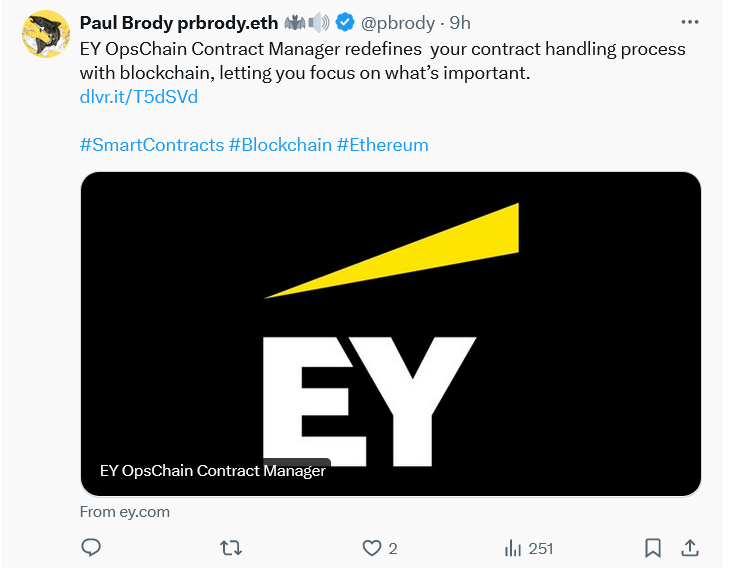The image size is (746, 568).
Task: Click the blue verified badge
Action: tap(346, 23)
